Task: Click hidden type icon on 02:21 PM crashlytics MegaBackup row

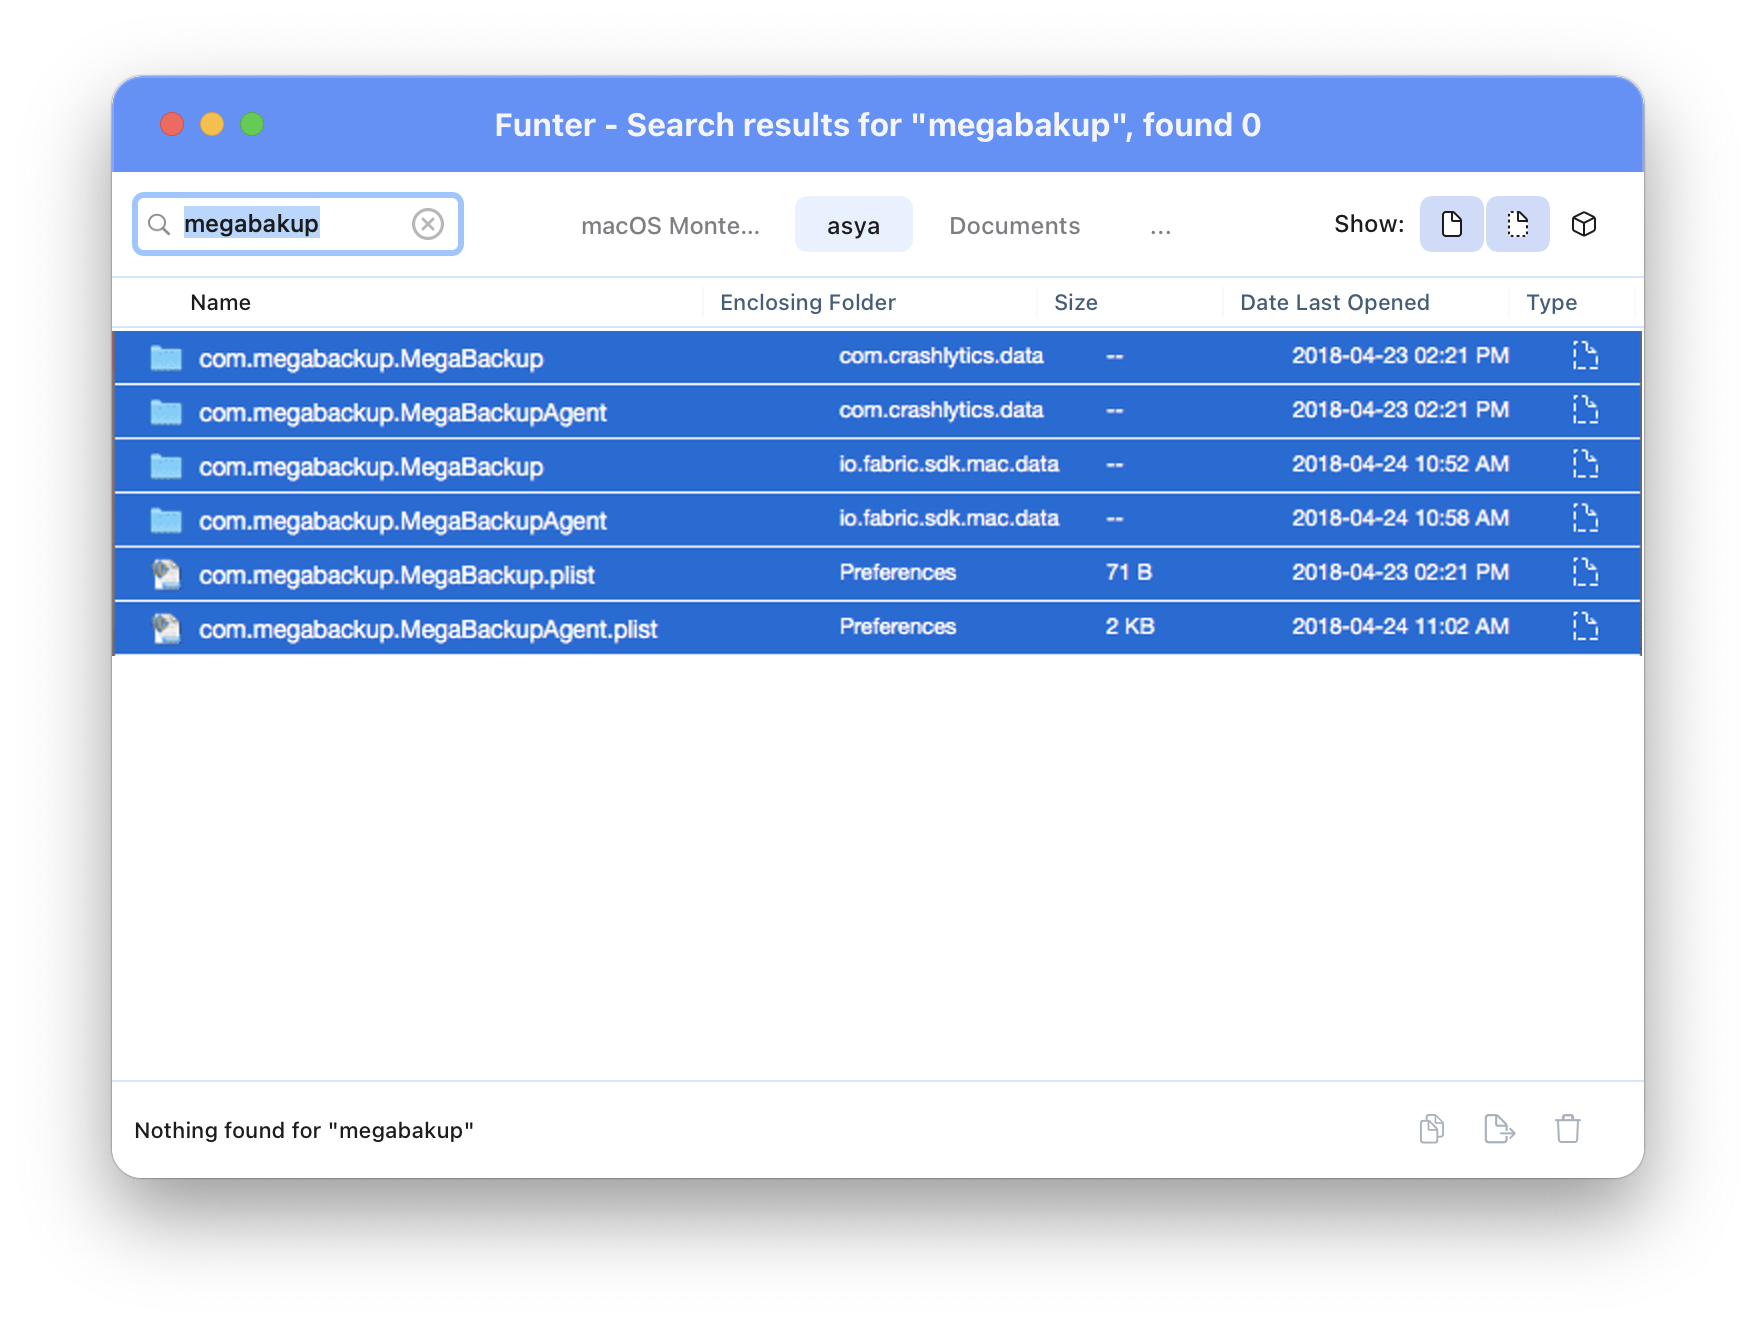Action: (1585, 356)
